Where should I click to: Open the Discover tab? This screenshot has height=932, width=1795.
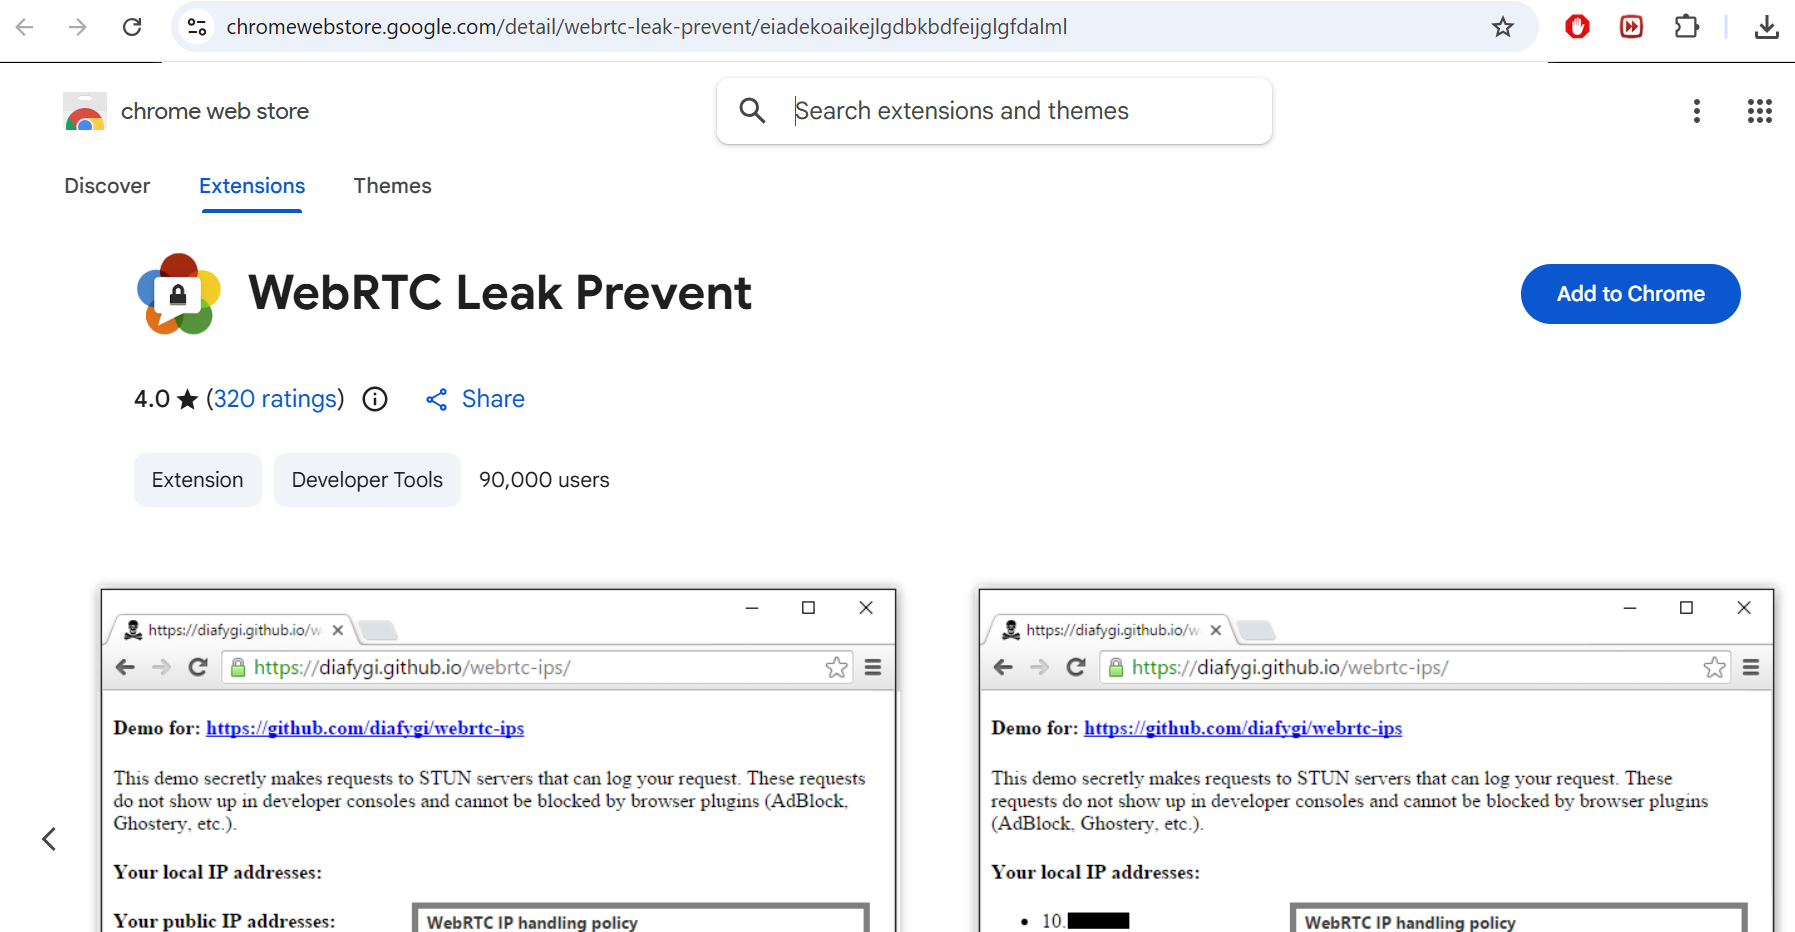point(107,186)
